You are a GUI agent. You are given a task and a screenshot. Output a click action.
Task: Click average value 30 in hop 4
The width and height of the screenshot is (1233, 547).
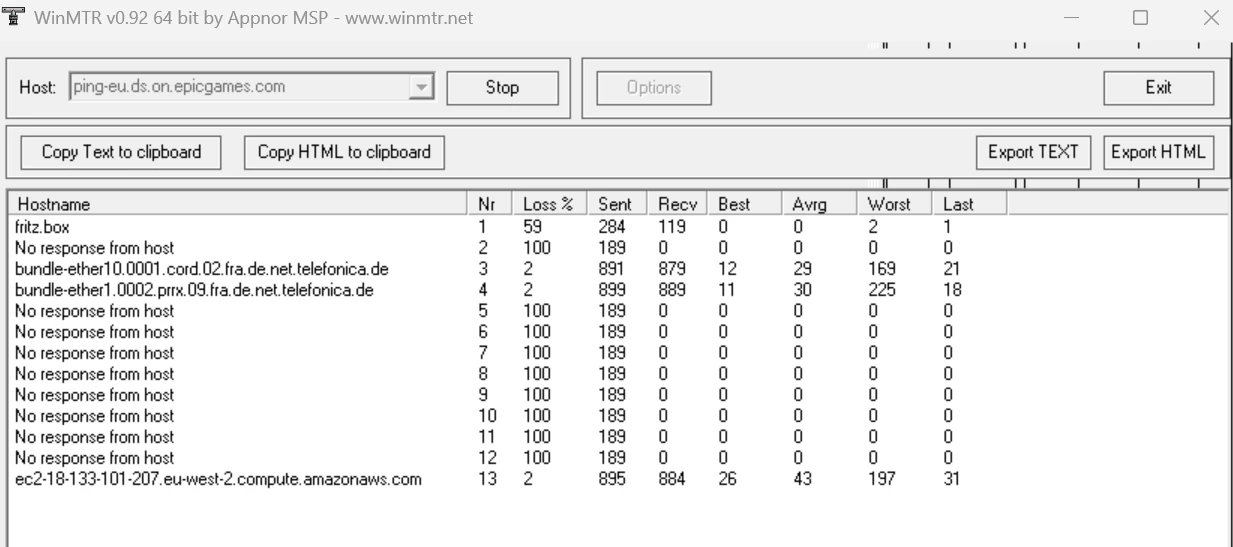tap(802, 290)
